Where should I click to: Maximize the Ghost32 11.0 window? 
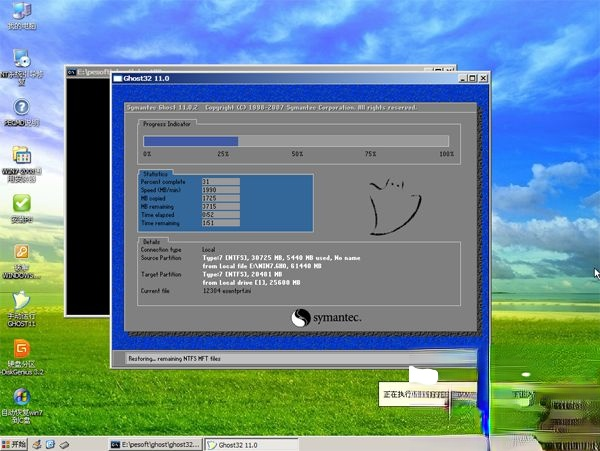(x=473, y=78)
